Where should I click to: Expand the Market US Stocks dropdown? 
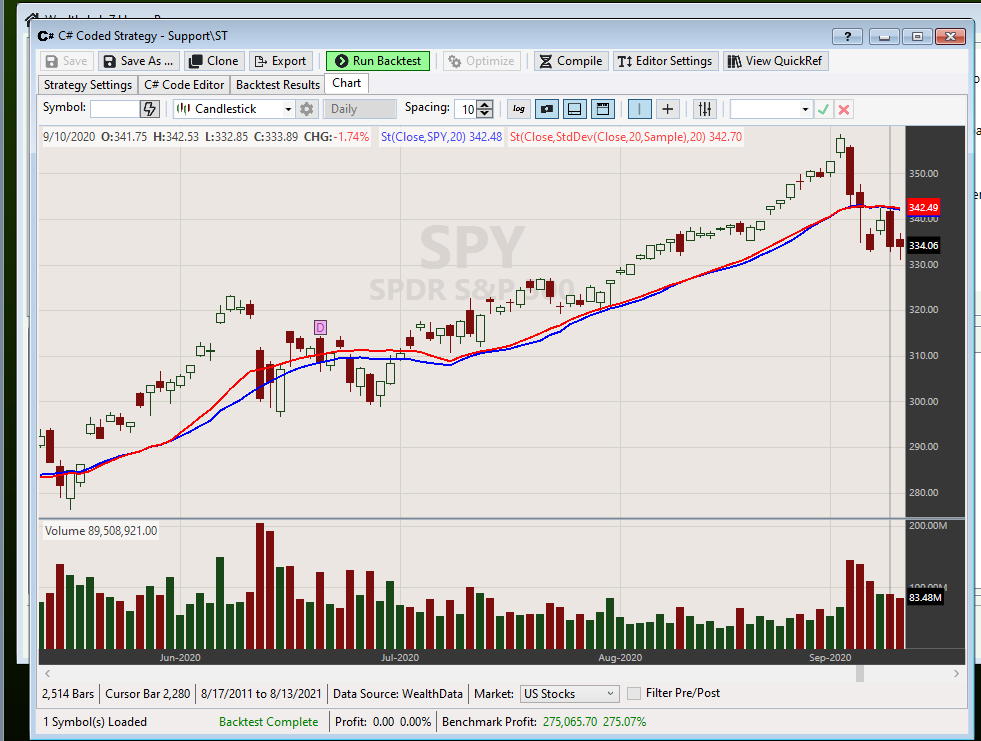[569, 693]
